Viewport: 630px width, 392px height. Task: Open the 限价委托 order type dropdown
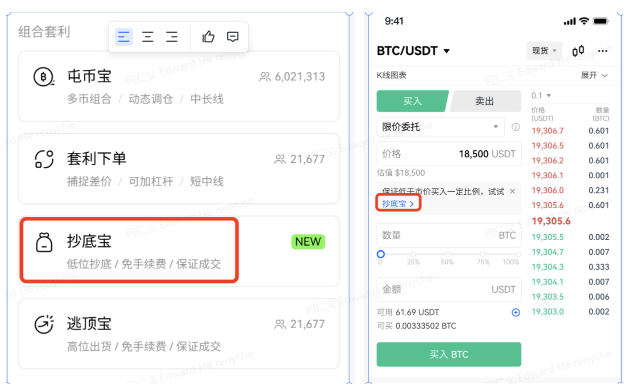[441, 127]
